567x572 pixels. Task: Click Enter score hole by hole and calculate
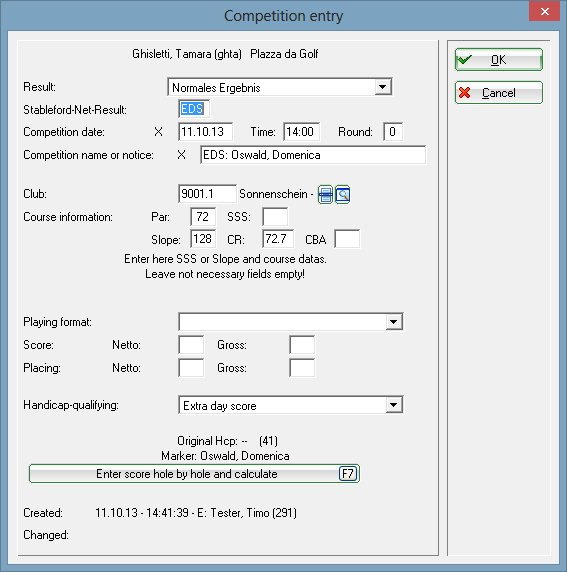(x=194, y=474)
